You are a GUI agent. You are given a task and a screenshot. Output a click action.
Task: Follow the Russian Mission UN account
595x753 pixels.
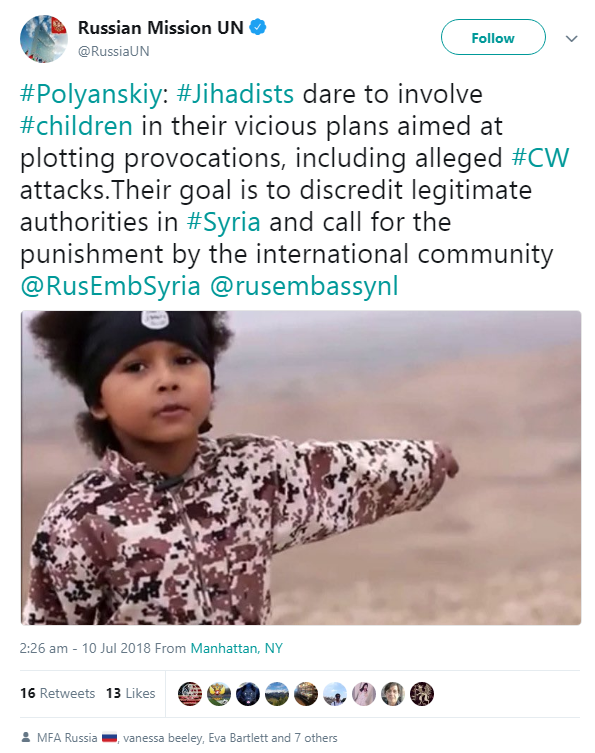493,37
